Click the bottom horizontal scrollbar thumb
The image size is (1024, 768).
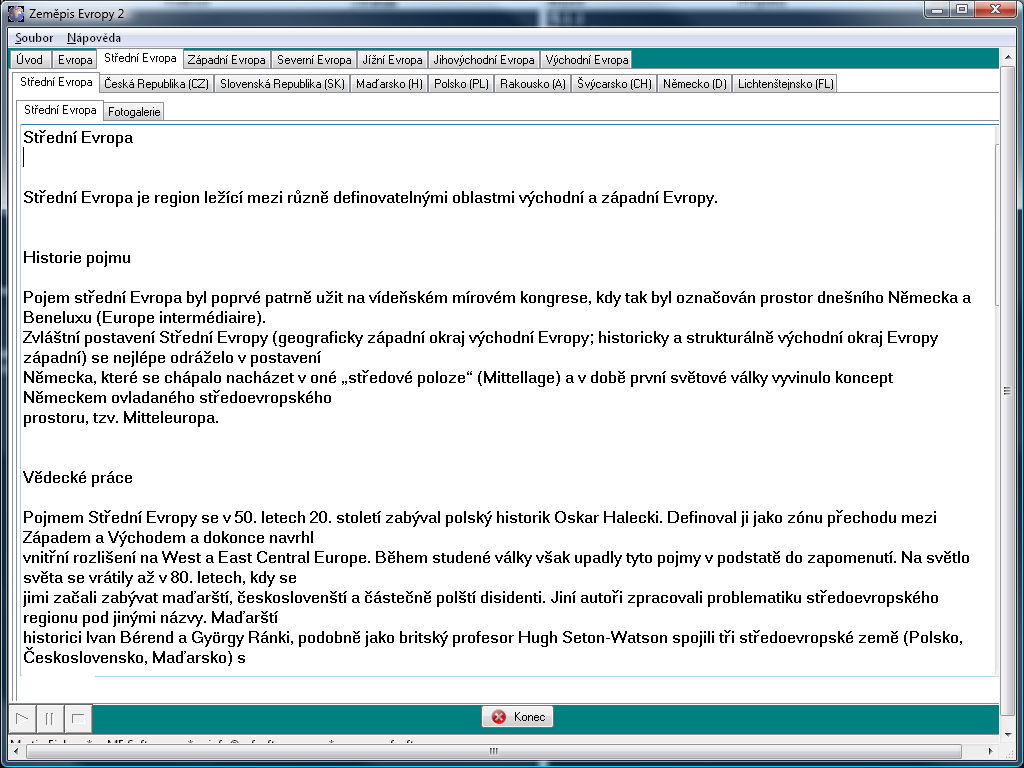(x=493, y=752)
